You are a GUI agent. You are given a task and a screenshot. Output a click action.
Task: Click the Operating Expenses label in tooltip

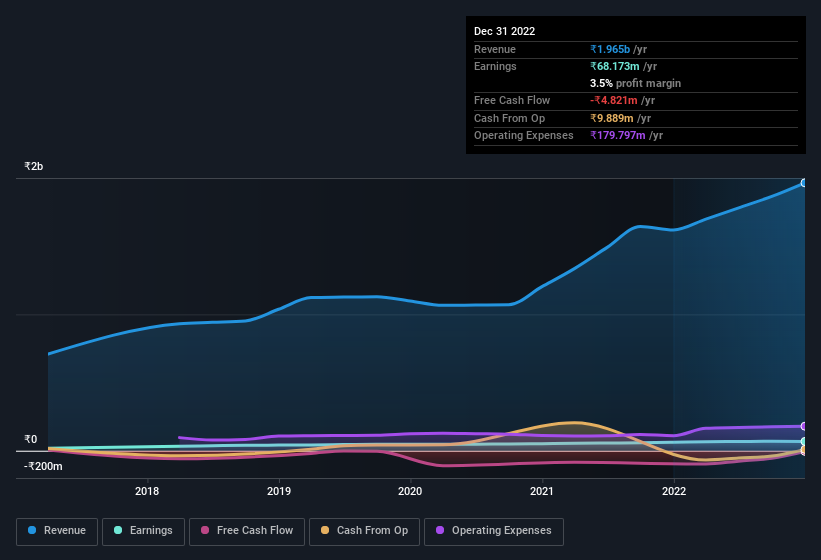click(x=524, y=135)
